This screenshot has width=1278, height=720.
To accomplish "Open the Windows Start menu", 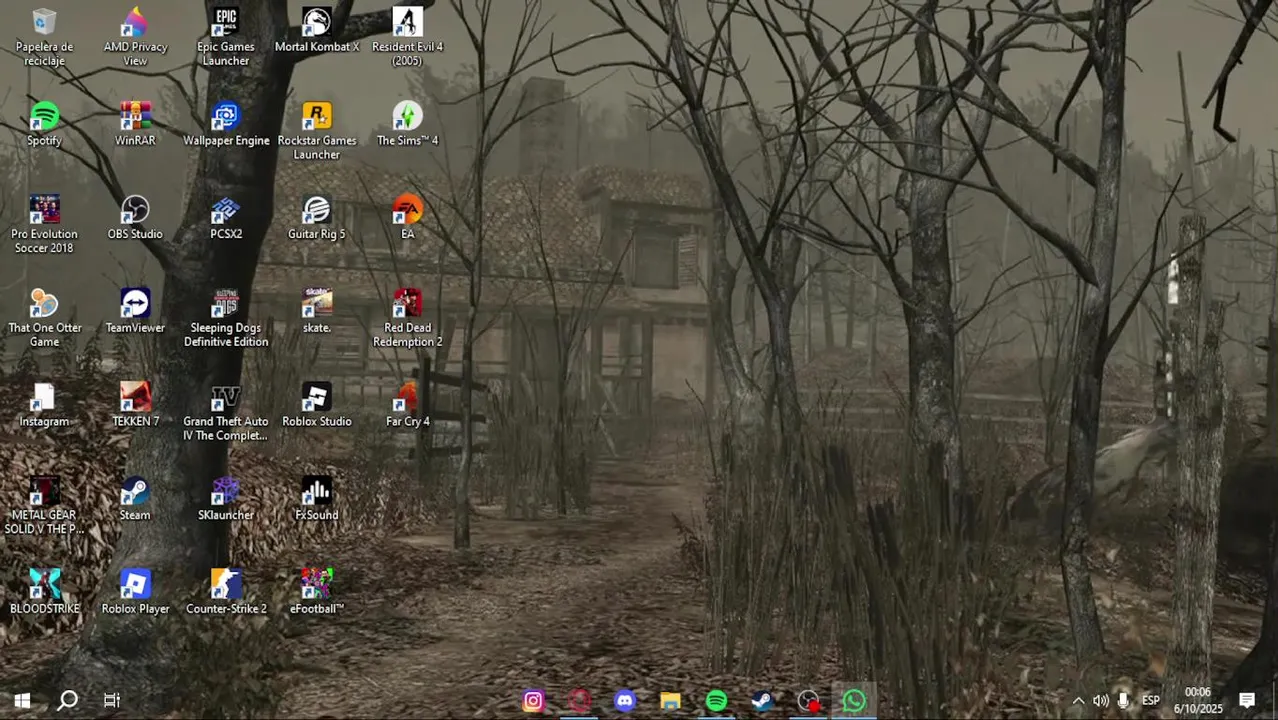I will coord(22,701).
